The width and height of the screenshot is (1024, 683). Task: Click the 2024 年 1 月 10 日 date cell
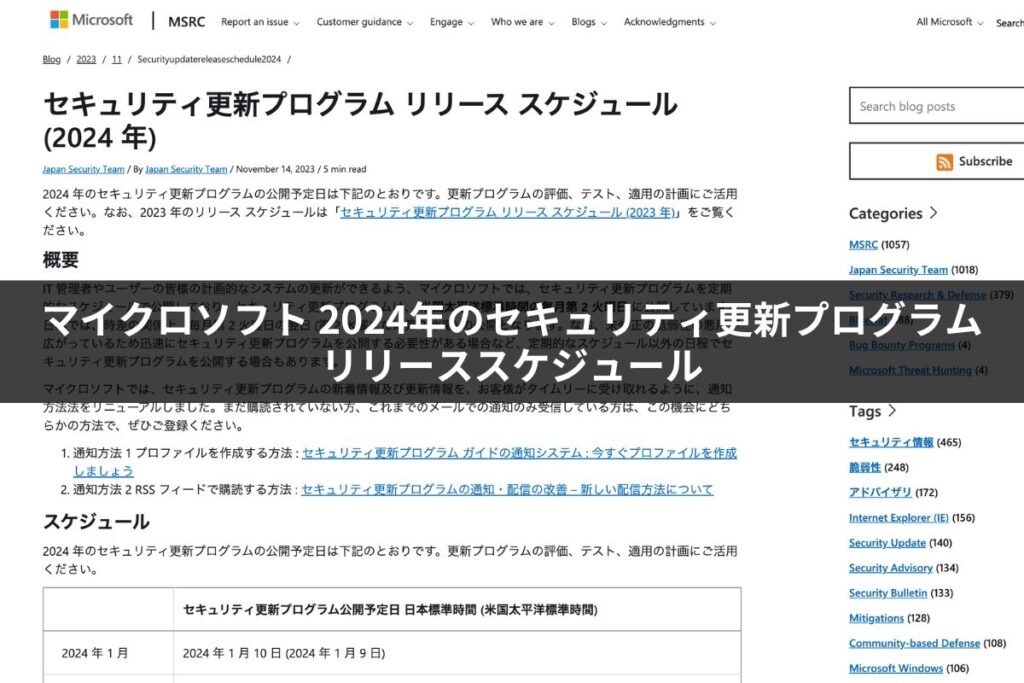[x=457, y=653]
